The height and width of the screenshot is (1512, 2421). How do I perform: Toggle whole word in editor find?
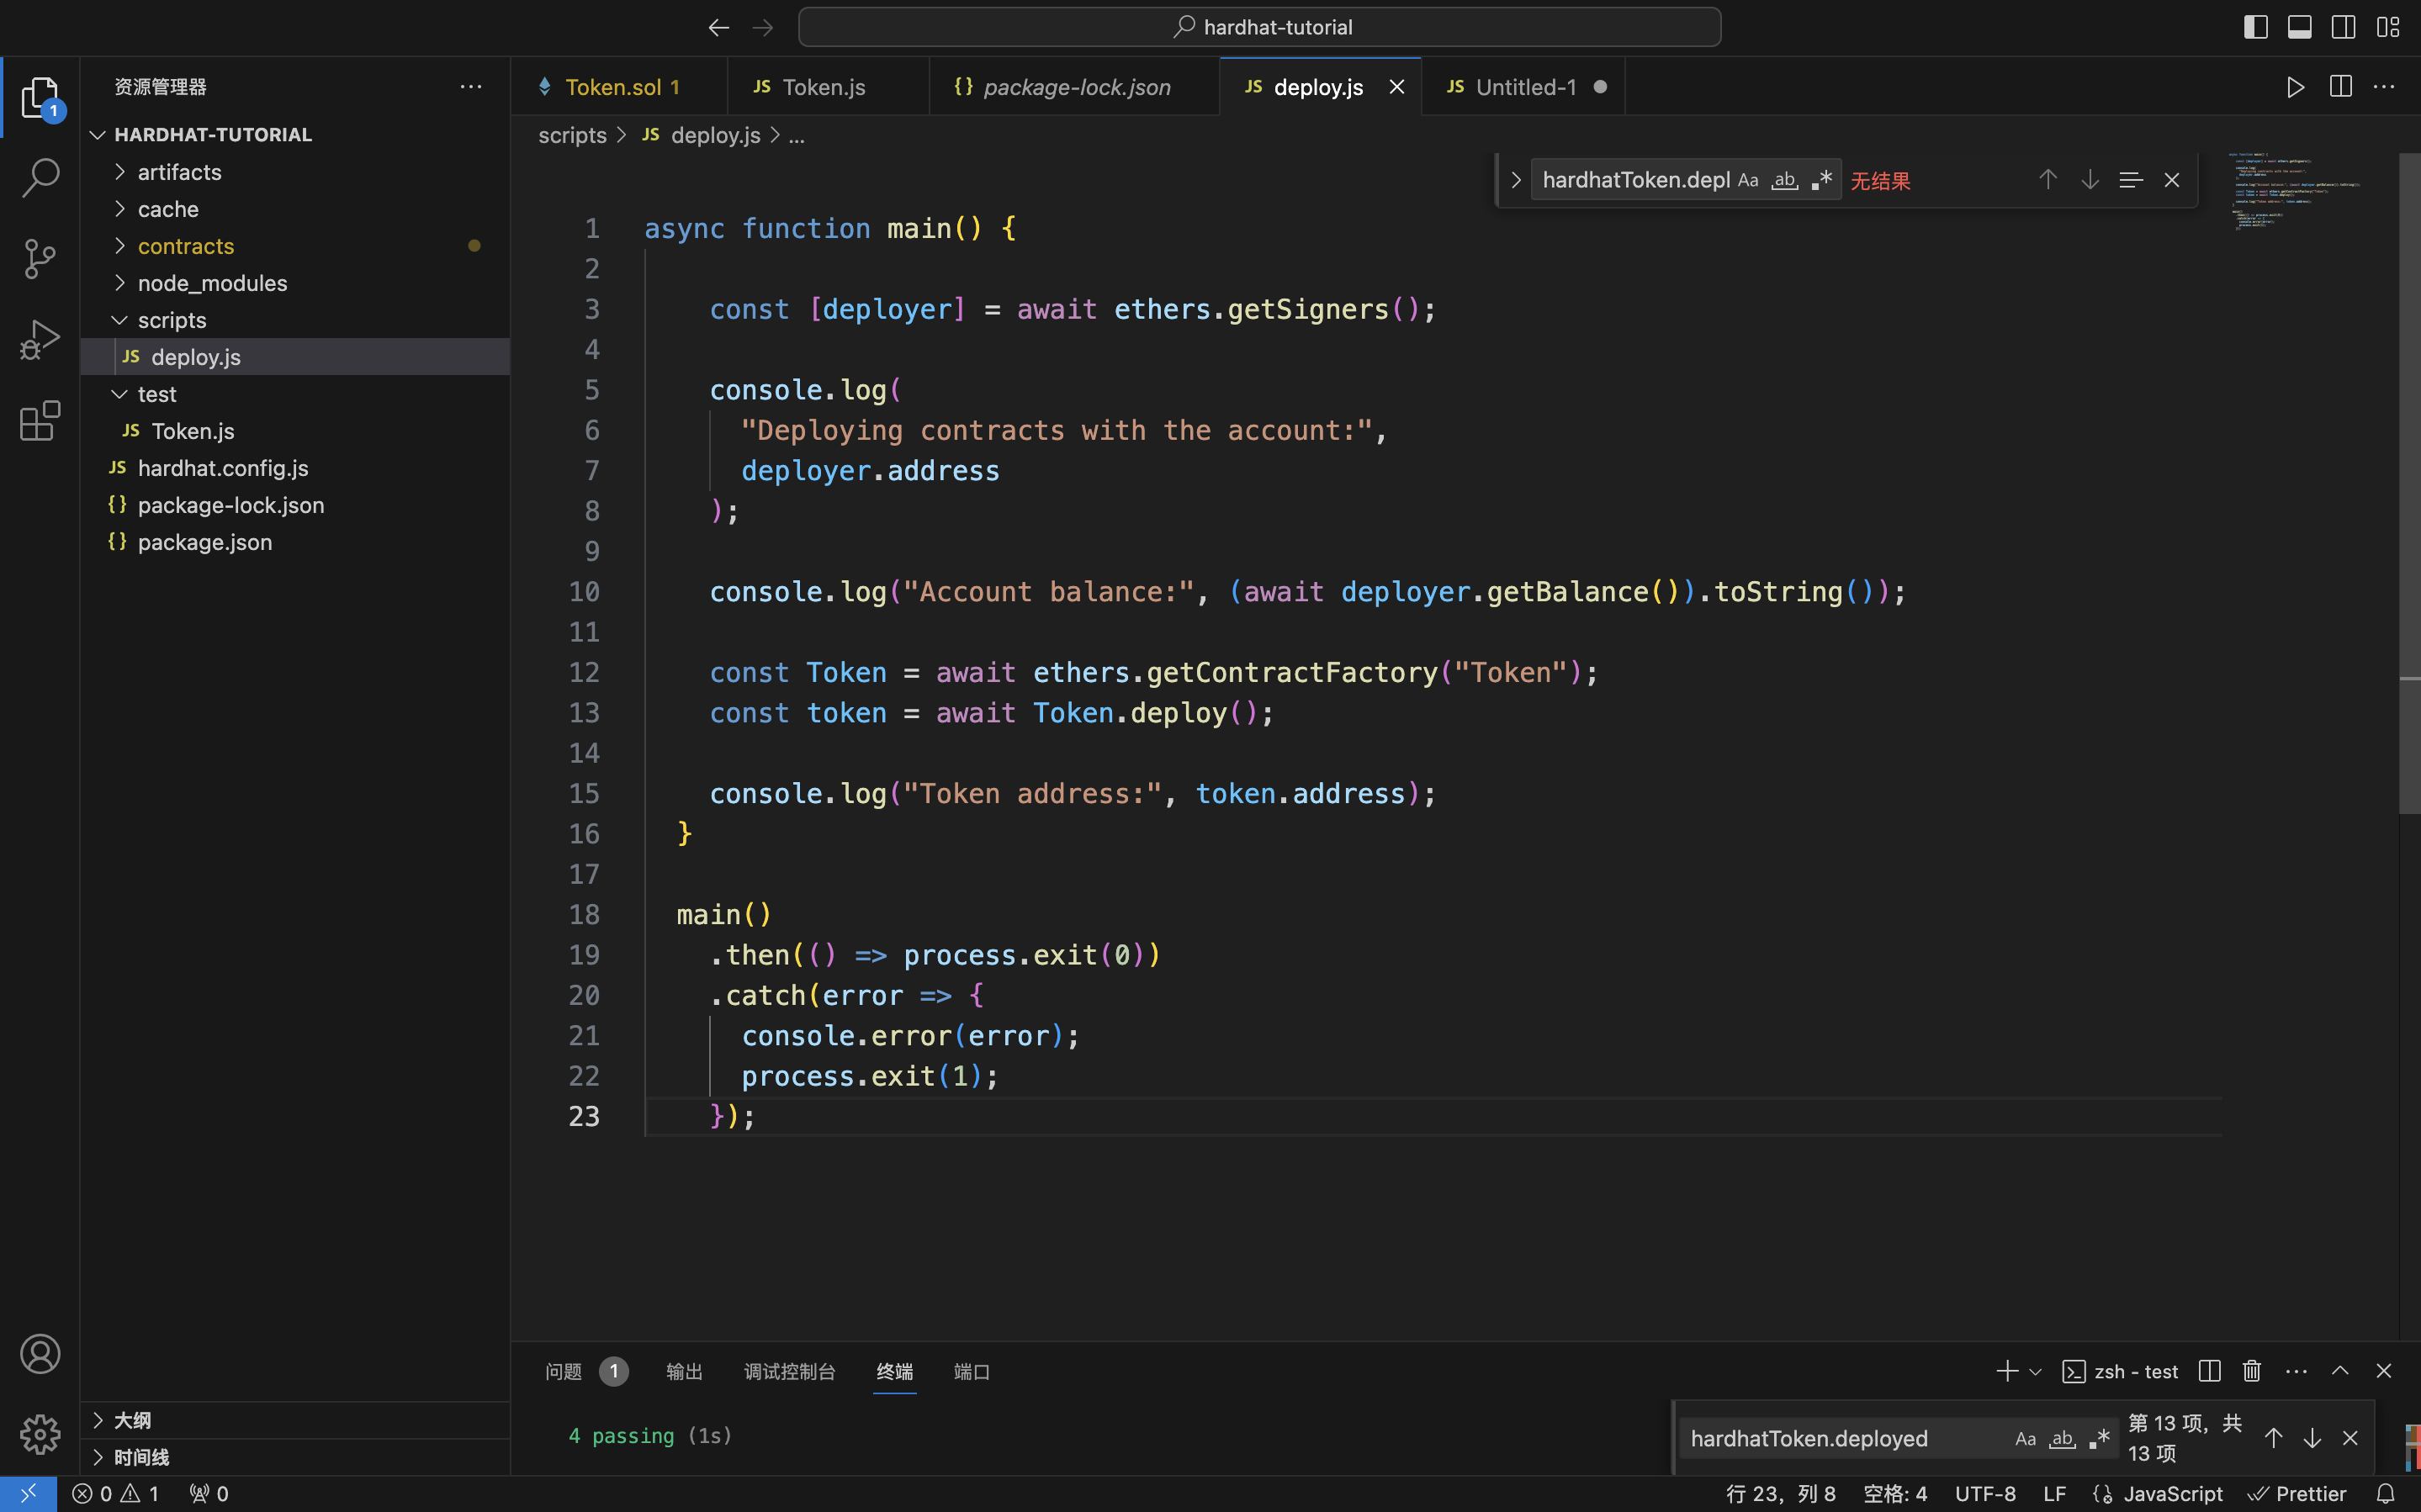click(x=1785, y=180)
